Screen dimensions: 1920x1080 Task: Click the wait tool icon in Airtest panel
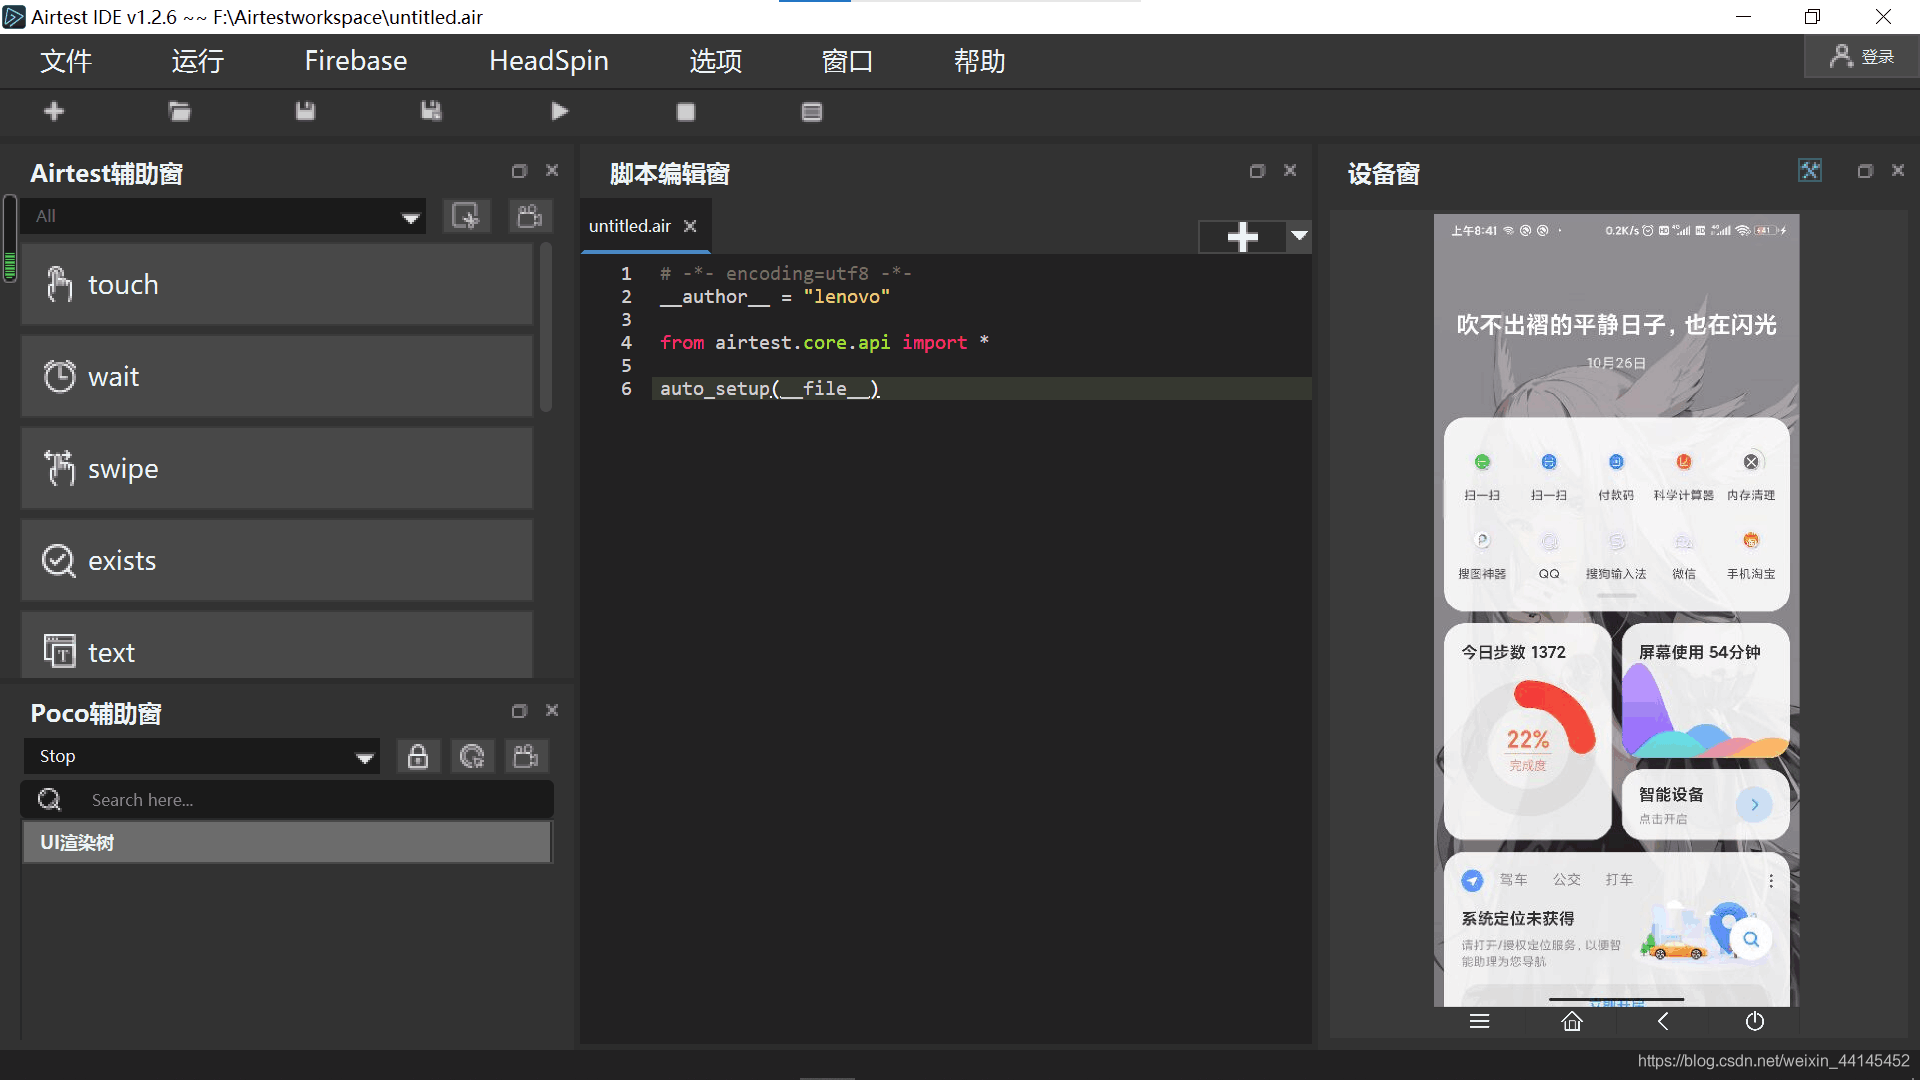[57, 376]
